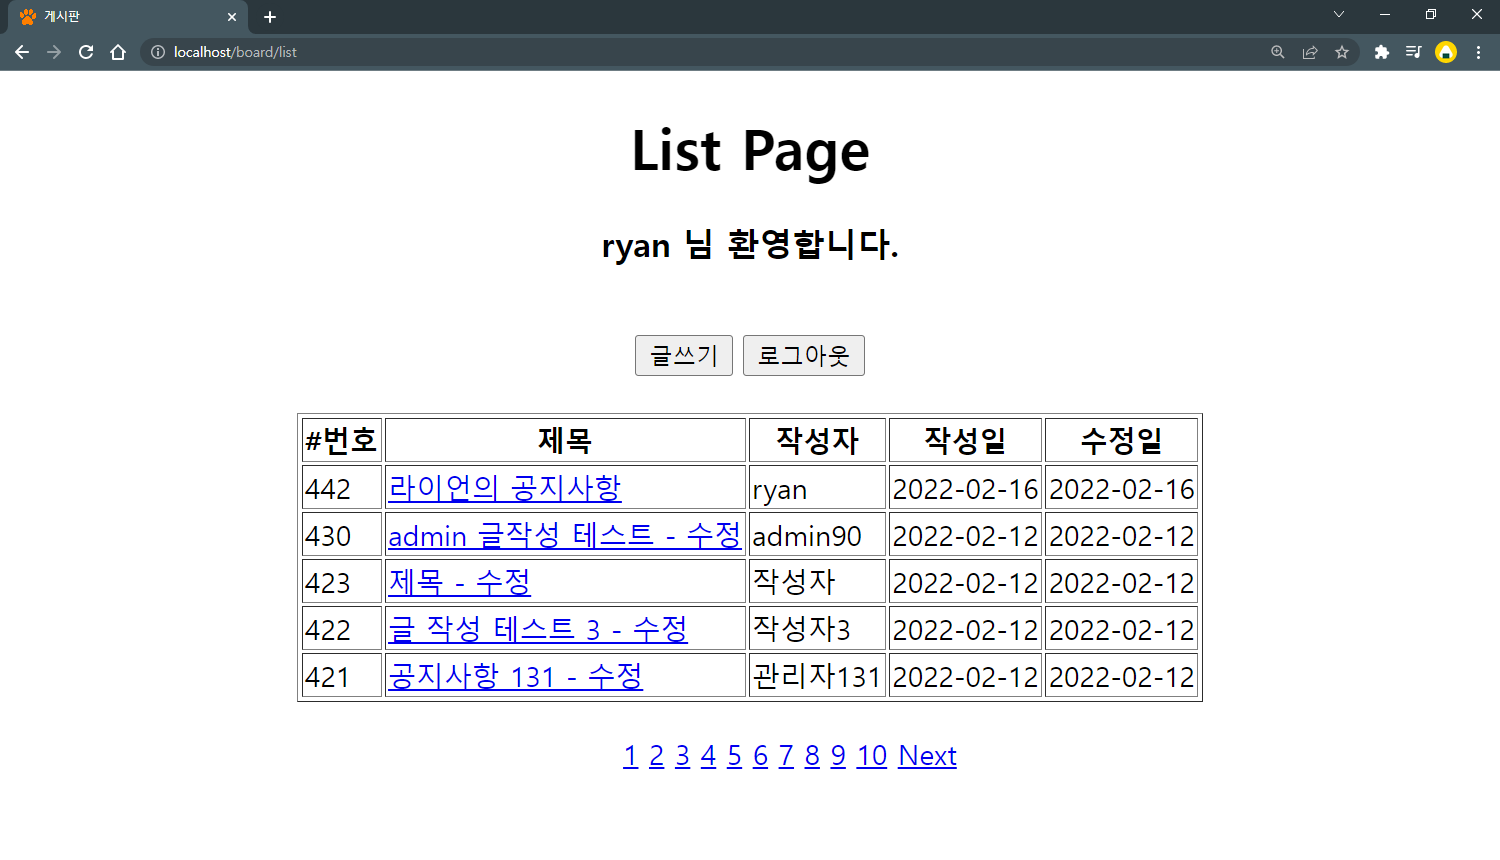The height and width of the screenshot is (860, 1500).
Task: Select the number cell 421
Action: (342, 676)
